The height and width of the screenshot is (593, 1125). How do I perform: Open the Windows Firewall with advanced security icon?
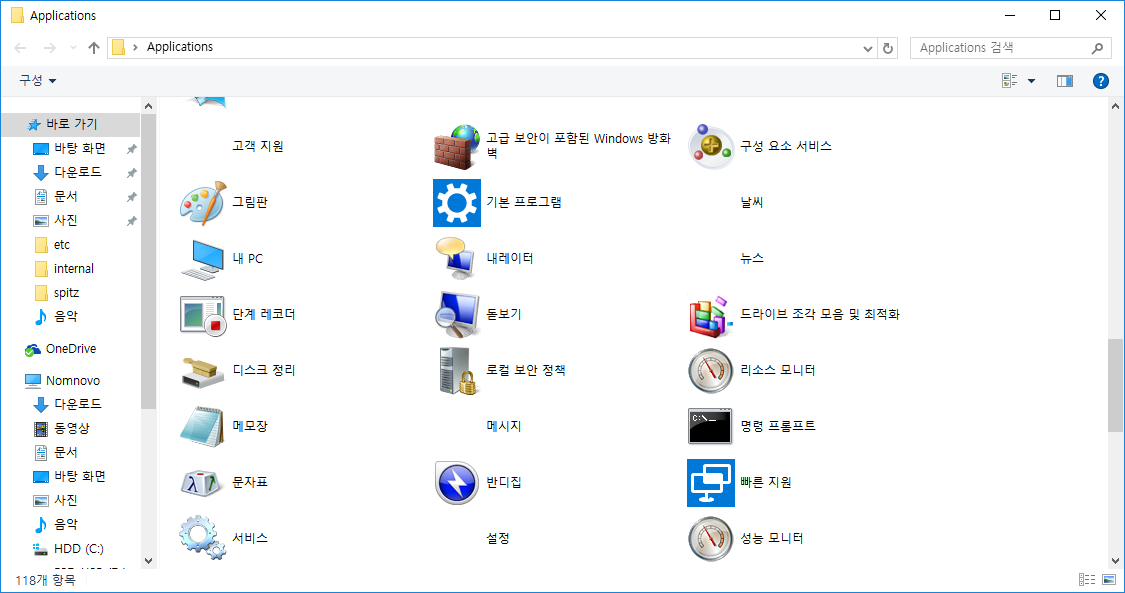click(457, 146)
